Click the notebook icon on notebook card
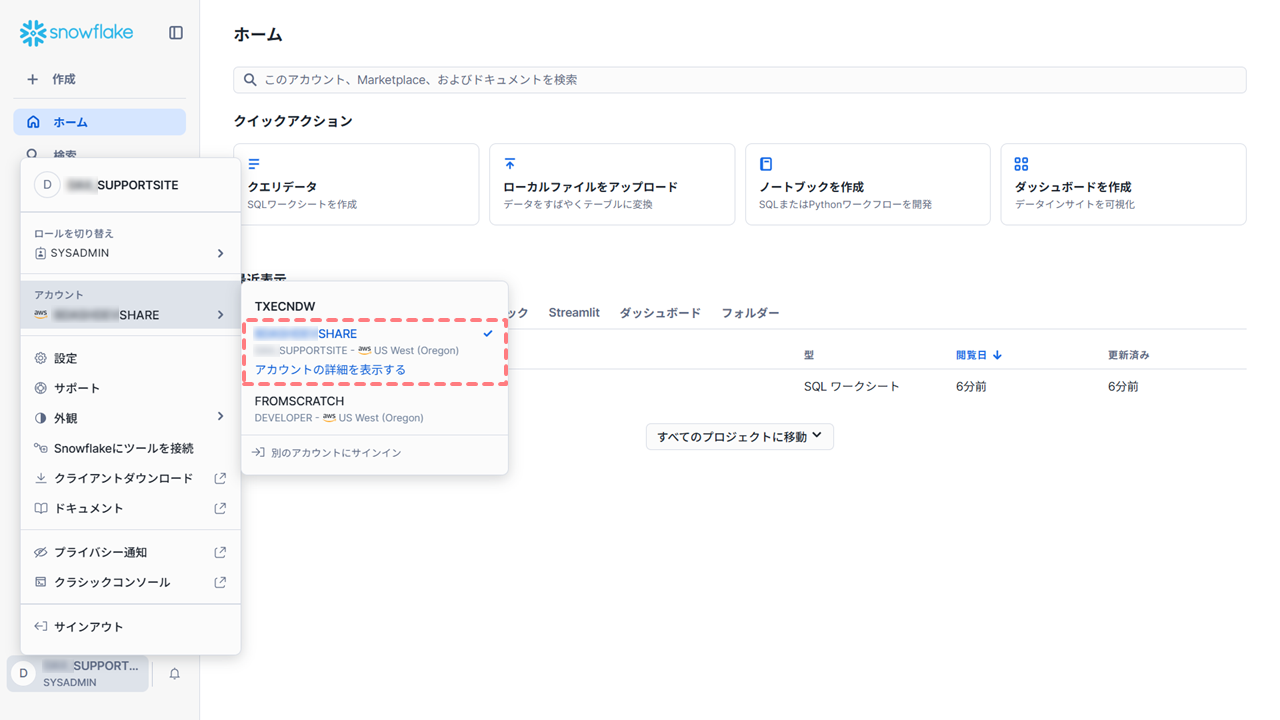Image resolution: width=1280 pixels, height=720 pixels. pyautogui.click(x=766, y=164)
